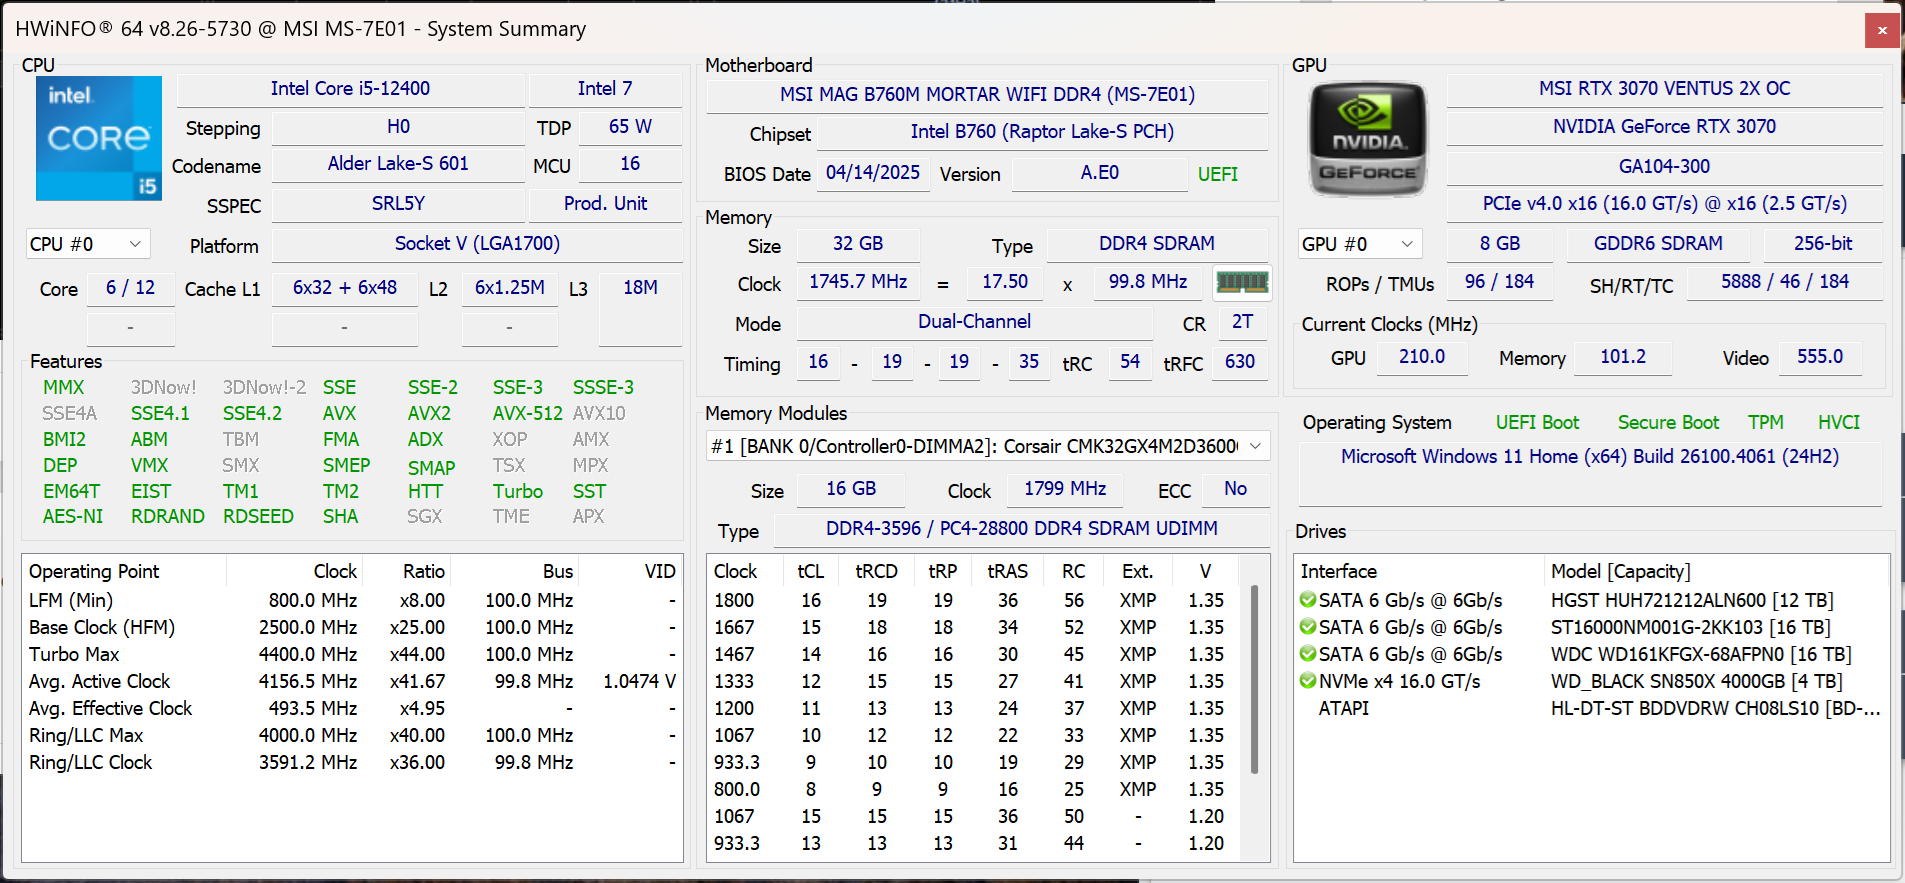The width and height of the screenshot is (1905, 883).
Task: Select the Turbo Max operating point row
Action: [x=352, y=654]
